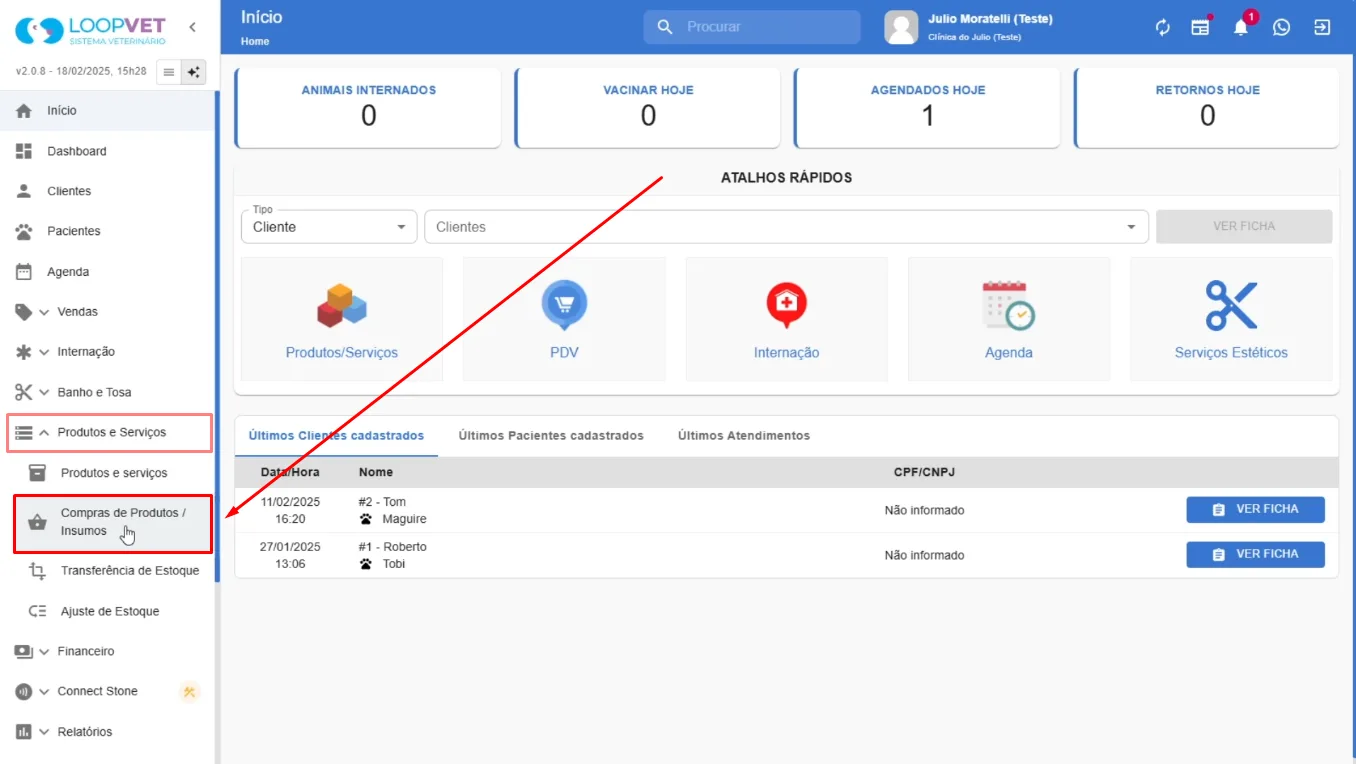Viewport: 1356px width, 764px height.
Task: Click the Retornos Hoje card
Action: coord(1207,108)
